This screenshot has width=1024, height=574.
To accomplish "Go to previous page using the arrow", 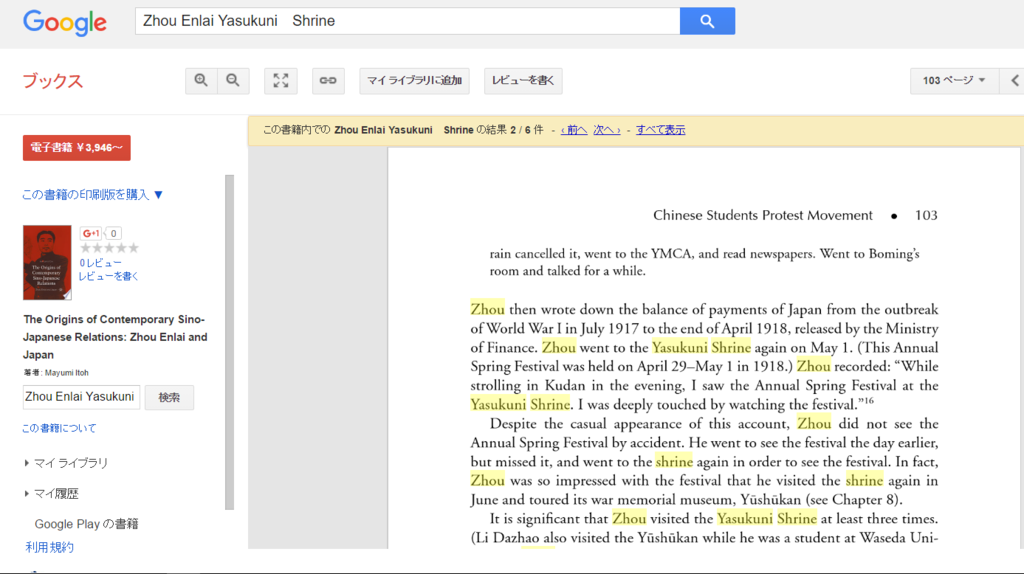I will tap(1014, 80).
